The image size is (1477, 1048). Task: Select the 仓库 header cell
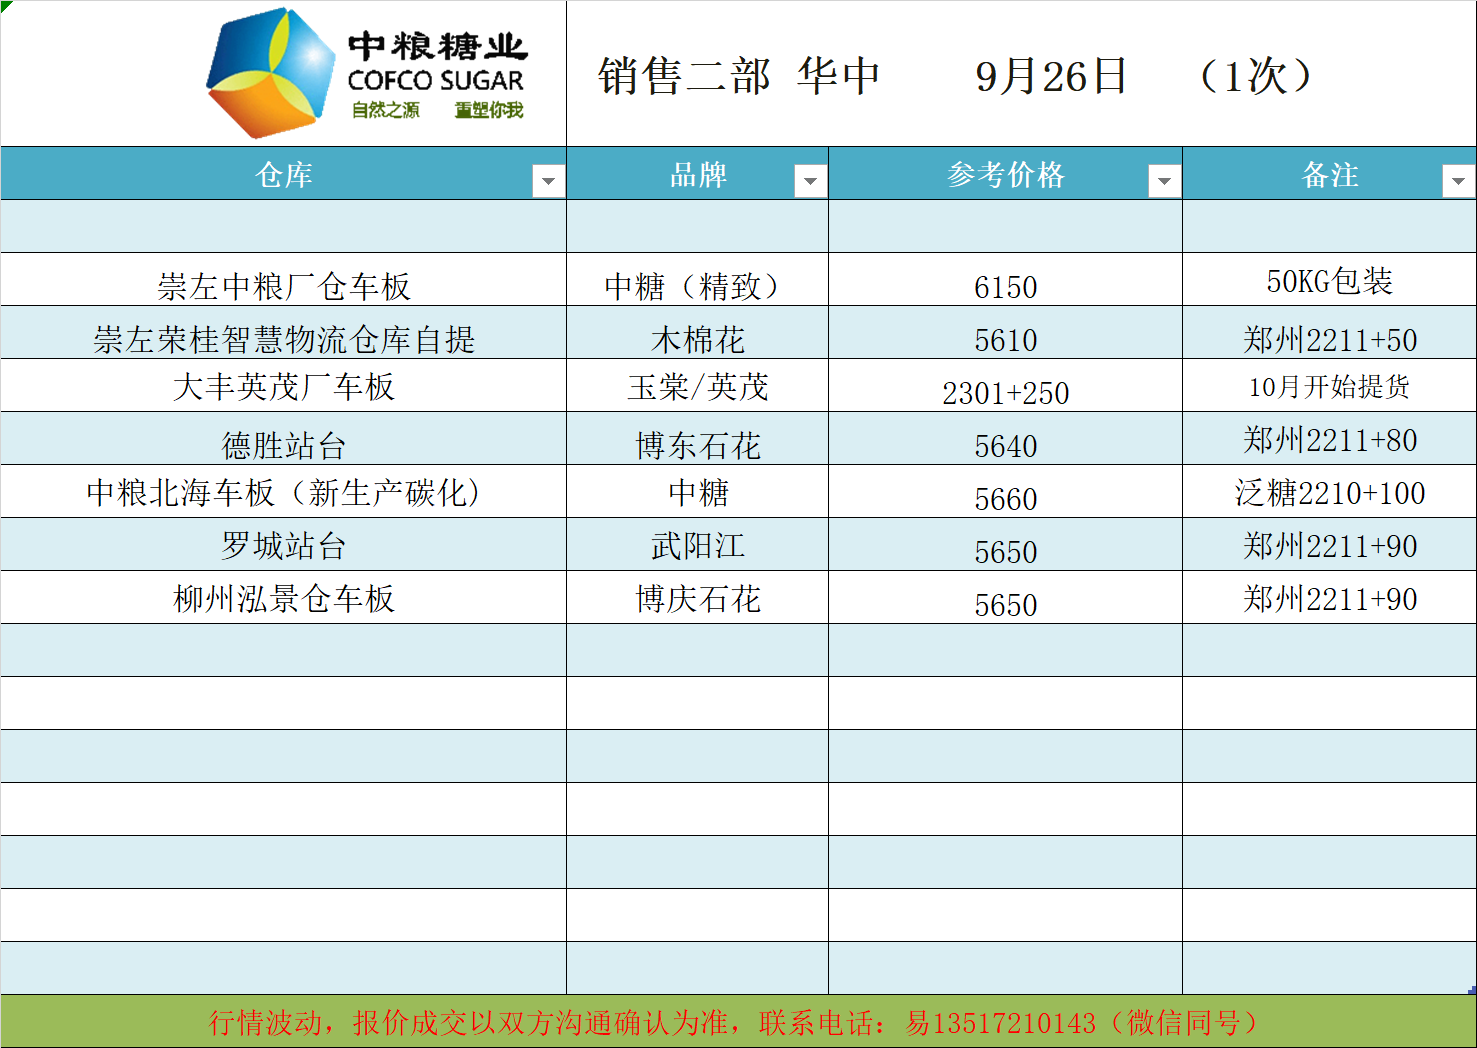click(284, 175)
